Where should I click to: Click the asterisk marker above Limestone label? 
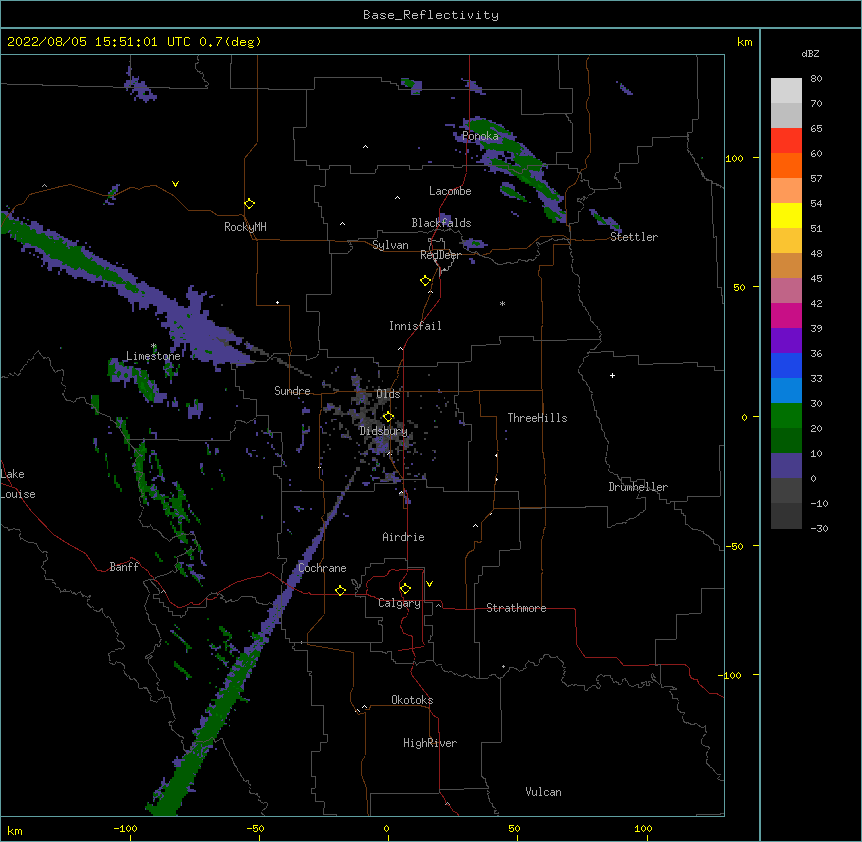153,346
